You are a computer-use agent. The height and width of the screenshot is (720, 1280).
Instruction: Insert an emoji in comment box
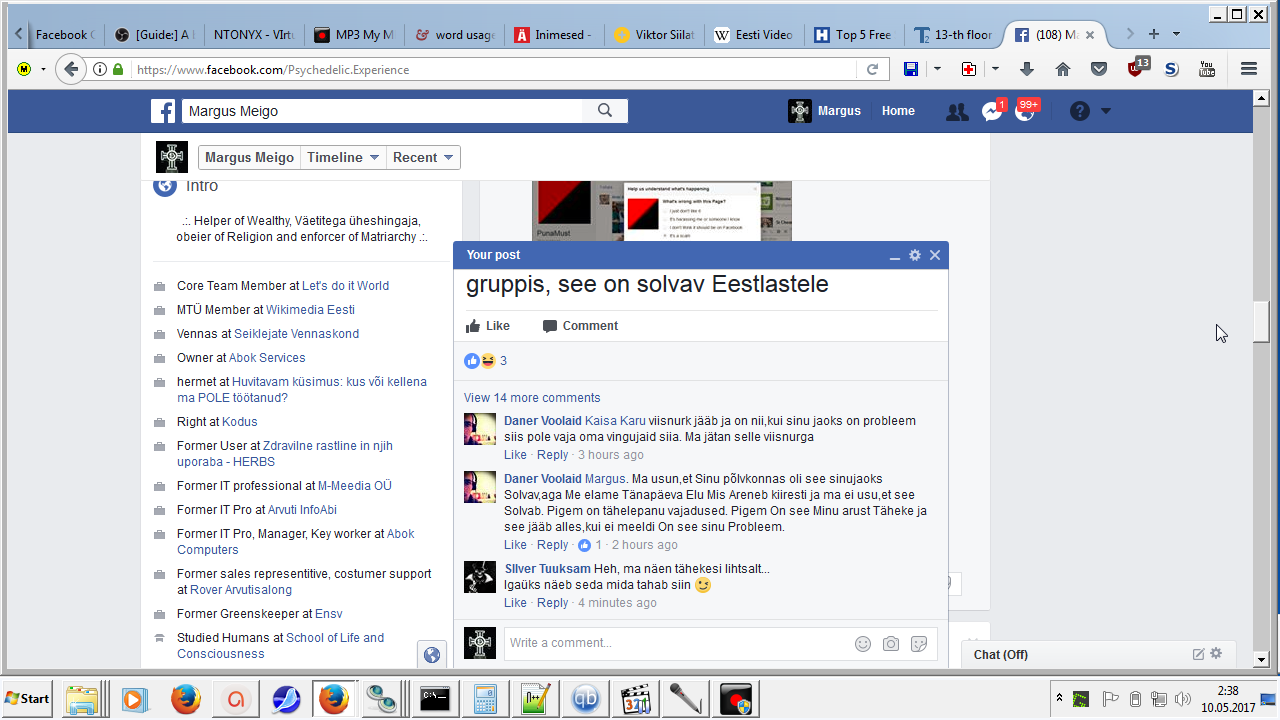point(863,644)
